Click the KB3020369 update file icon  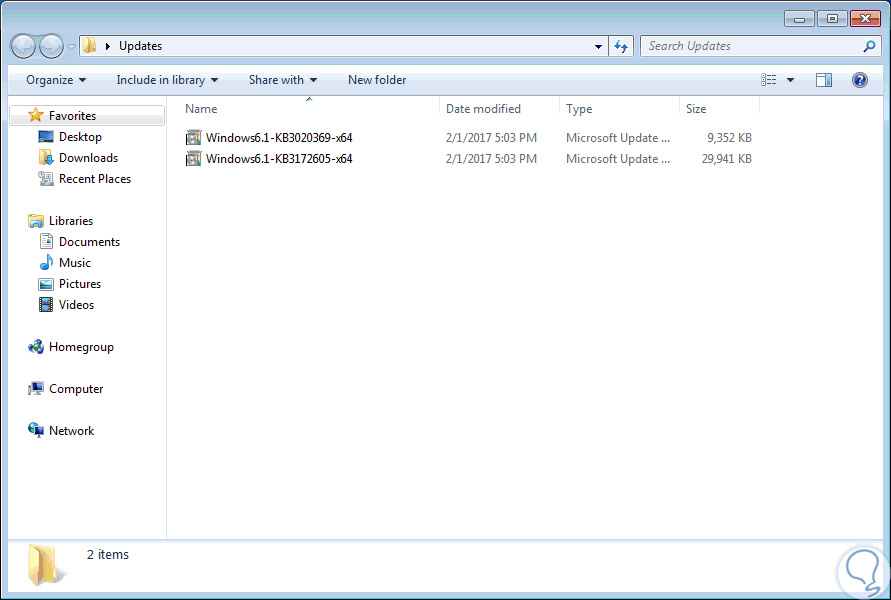pyautogui.click(x=193, y=138)
